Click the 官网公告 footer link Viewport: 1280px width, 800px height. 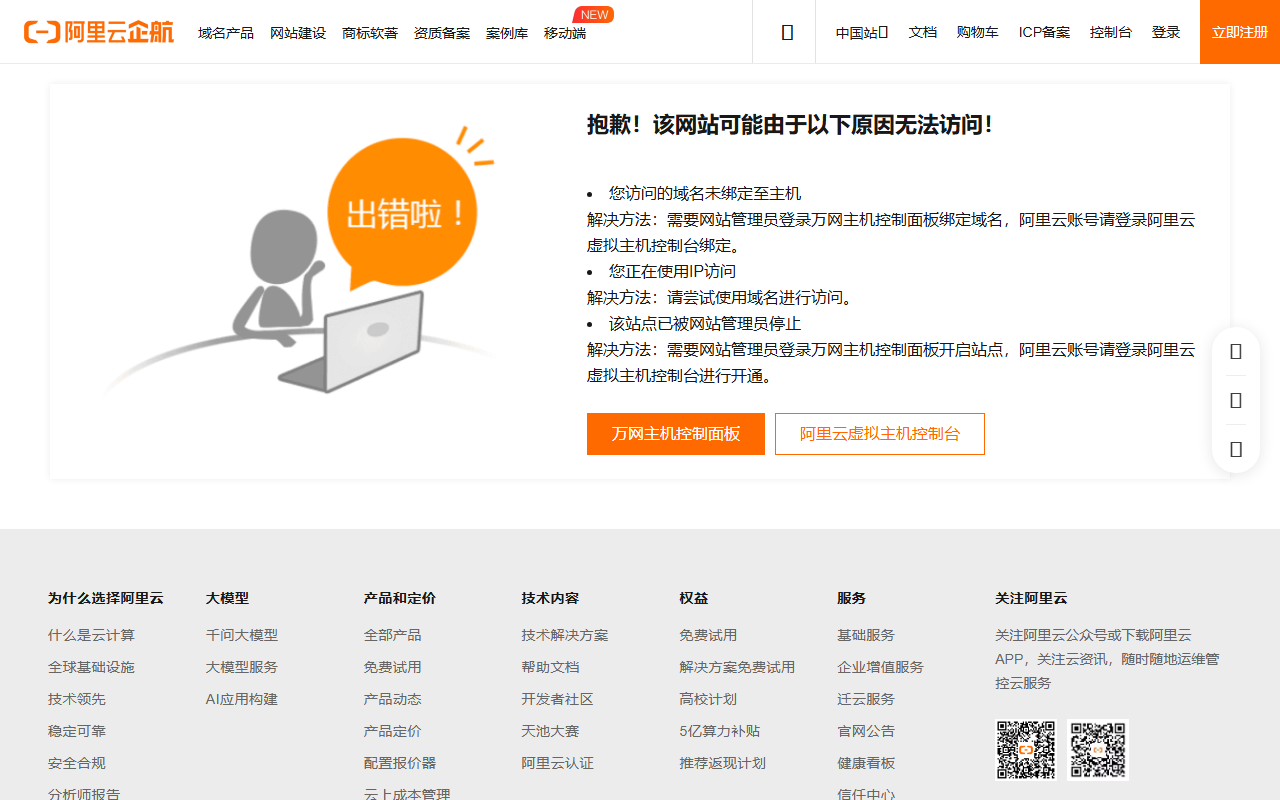click(867, 731)
